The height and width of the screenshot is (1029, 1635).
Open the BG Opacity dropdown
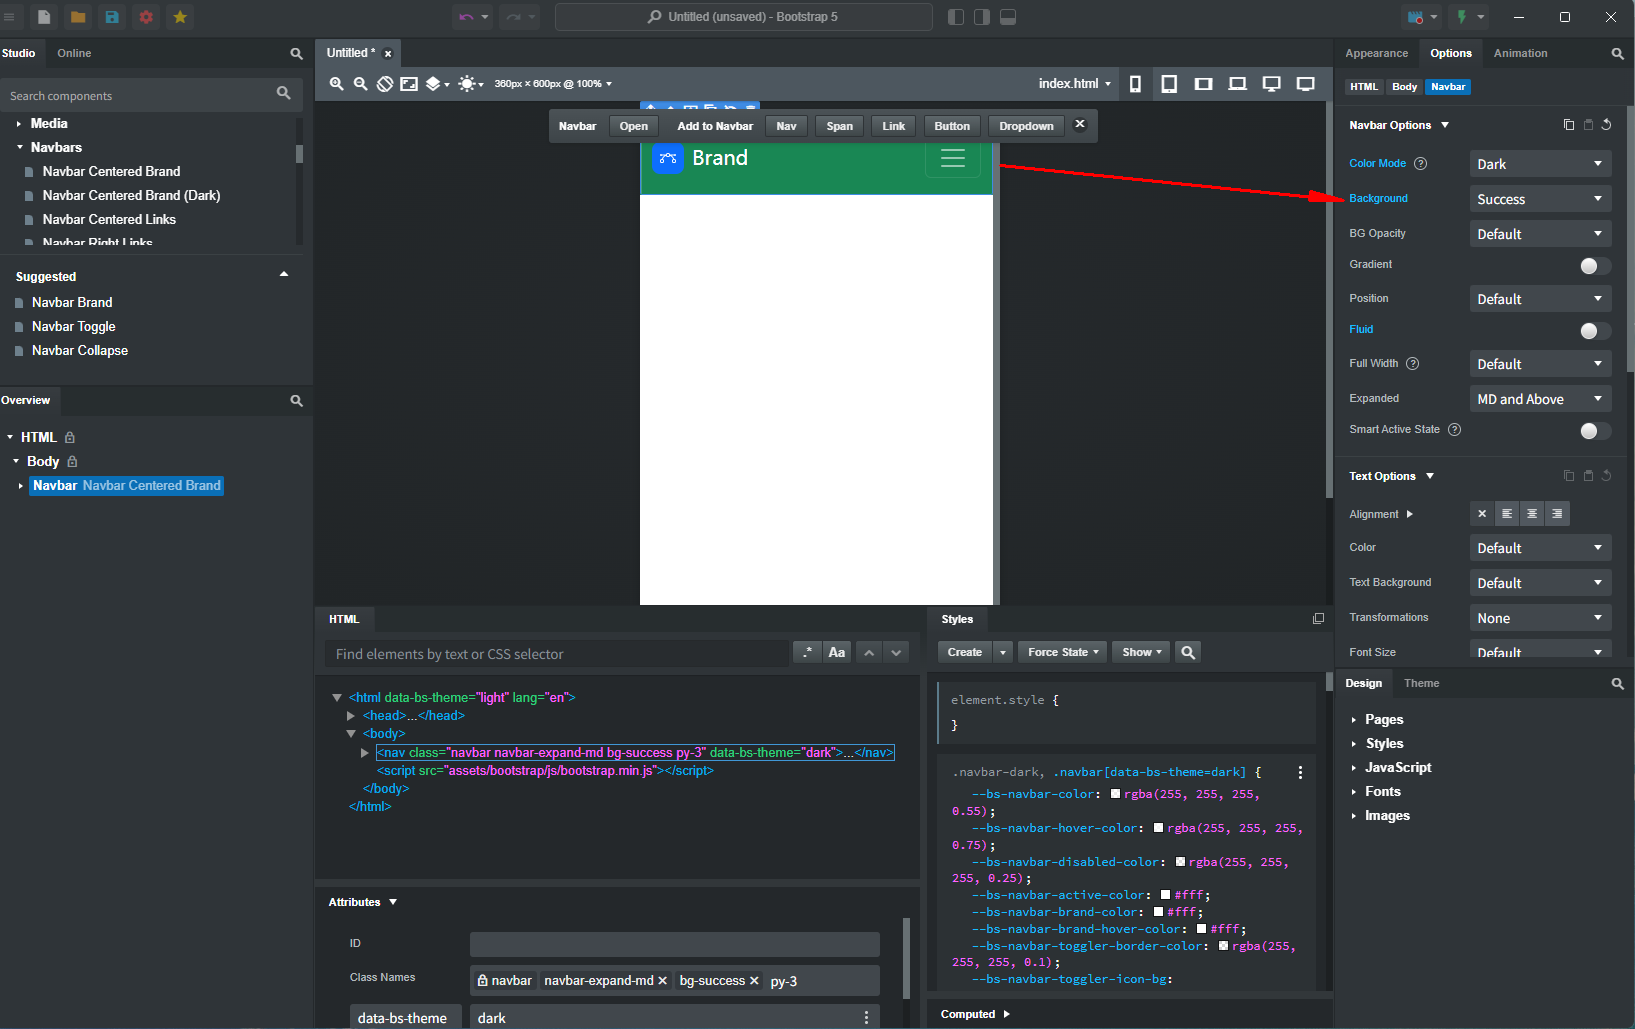click(x=1540, y=234)
